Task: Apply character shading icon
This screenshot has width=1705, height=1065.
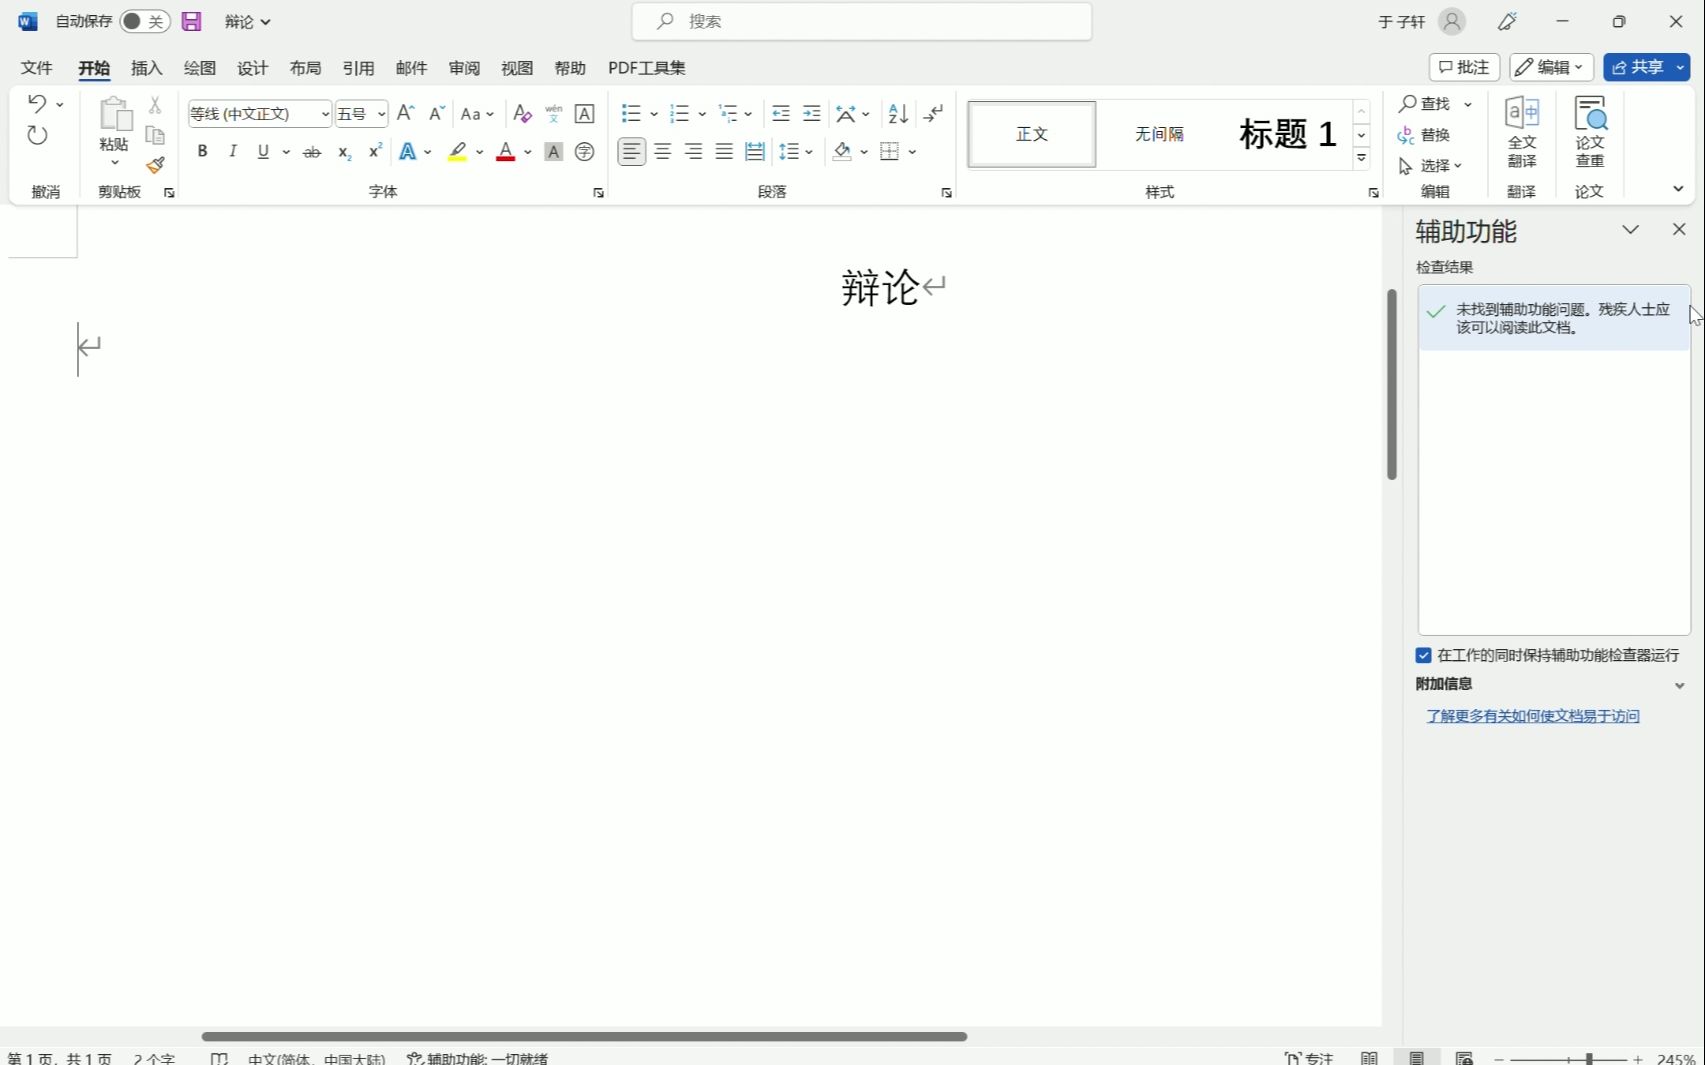Action: coord(553,152)
